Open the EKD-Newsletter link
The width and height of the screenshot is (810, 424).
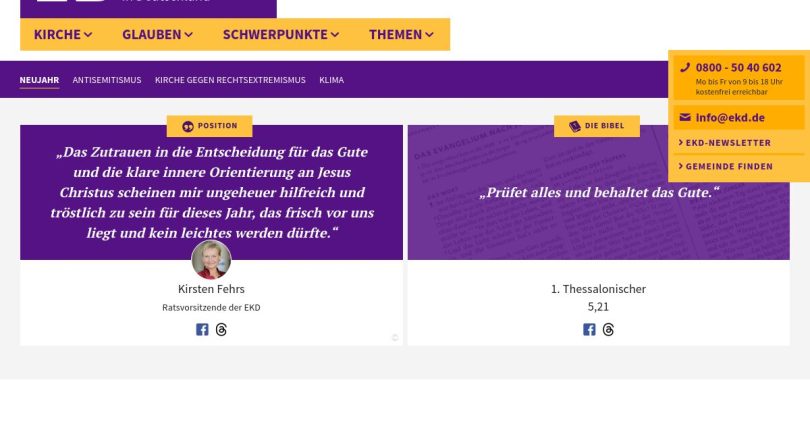tap(728, 143)
